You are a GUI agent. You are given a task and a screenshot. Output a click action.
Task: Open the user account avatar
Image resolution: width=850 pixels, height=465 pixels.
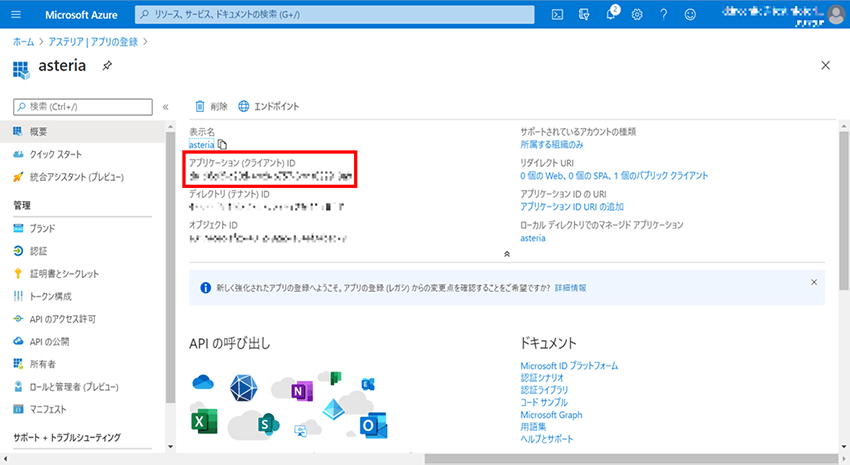point(836,14)
